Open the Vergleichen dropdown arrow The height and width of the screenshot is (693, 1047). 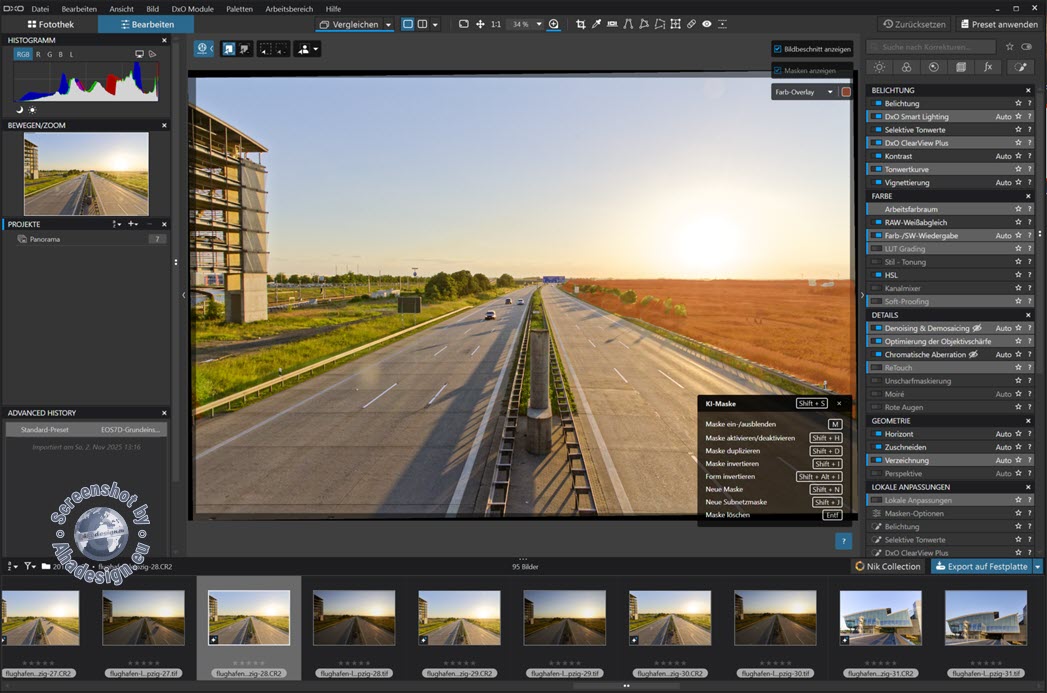coord(388,24)
